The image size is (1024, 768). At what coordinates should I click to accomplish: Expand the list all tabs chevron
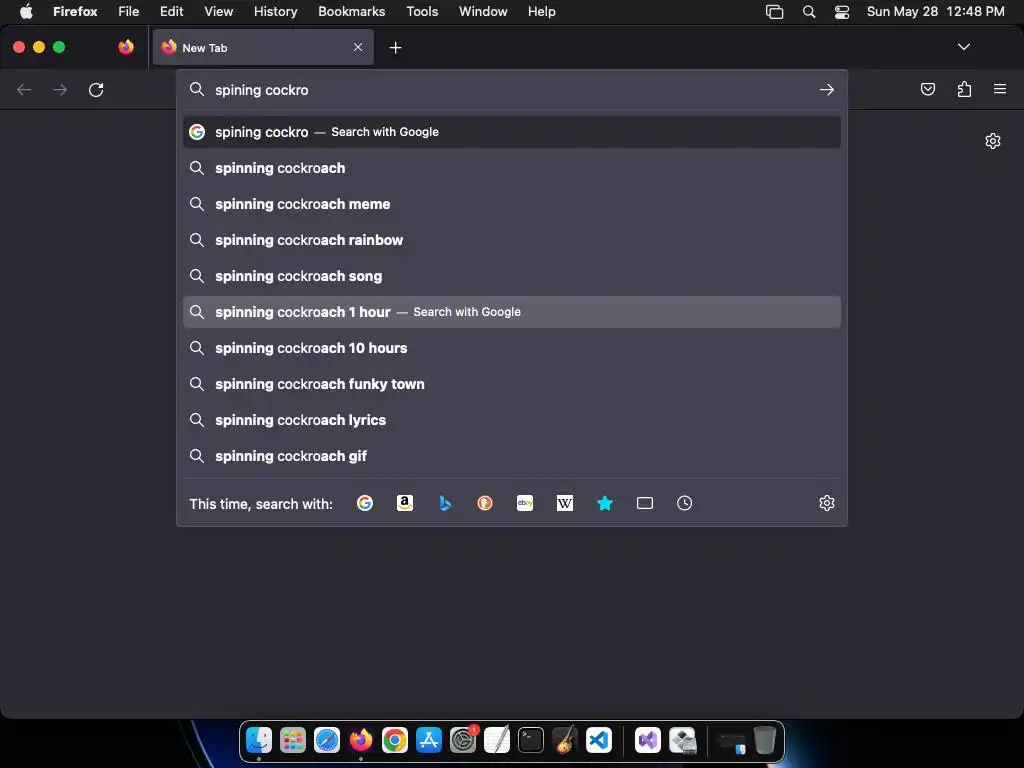[x=964, y=47]
